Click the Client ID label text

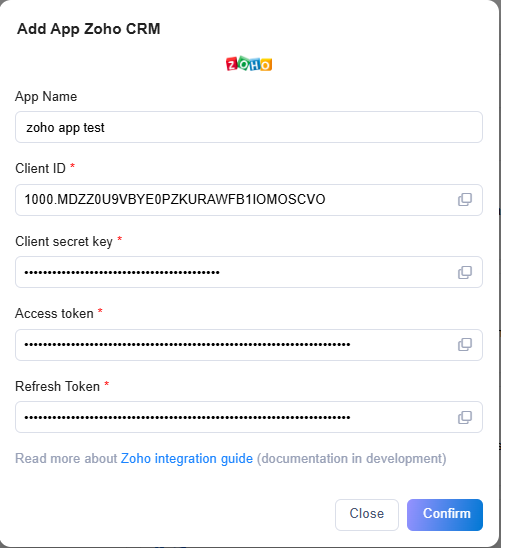coord(41,168)
